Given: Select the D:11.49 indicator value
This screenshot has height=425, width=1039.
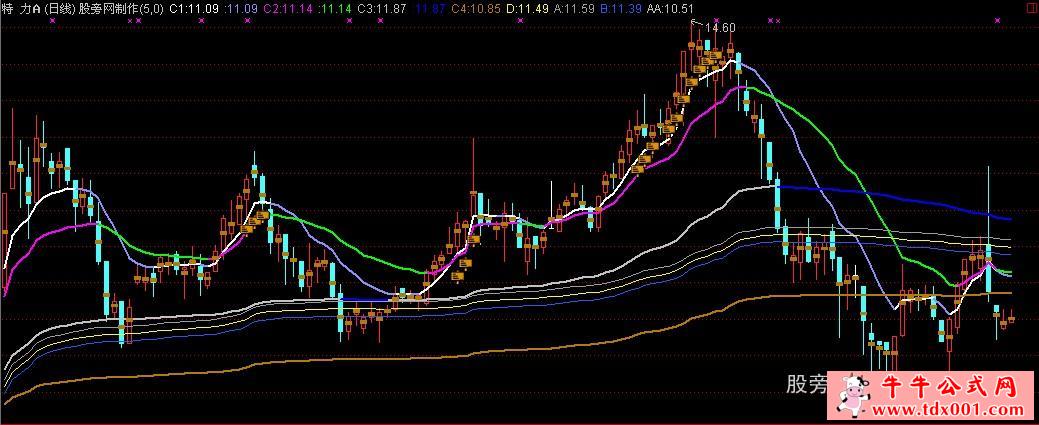Looking at the screenshot, I should pyautogui.click(x=526, y=8).
